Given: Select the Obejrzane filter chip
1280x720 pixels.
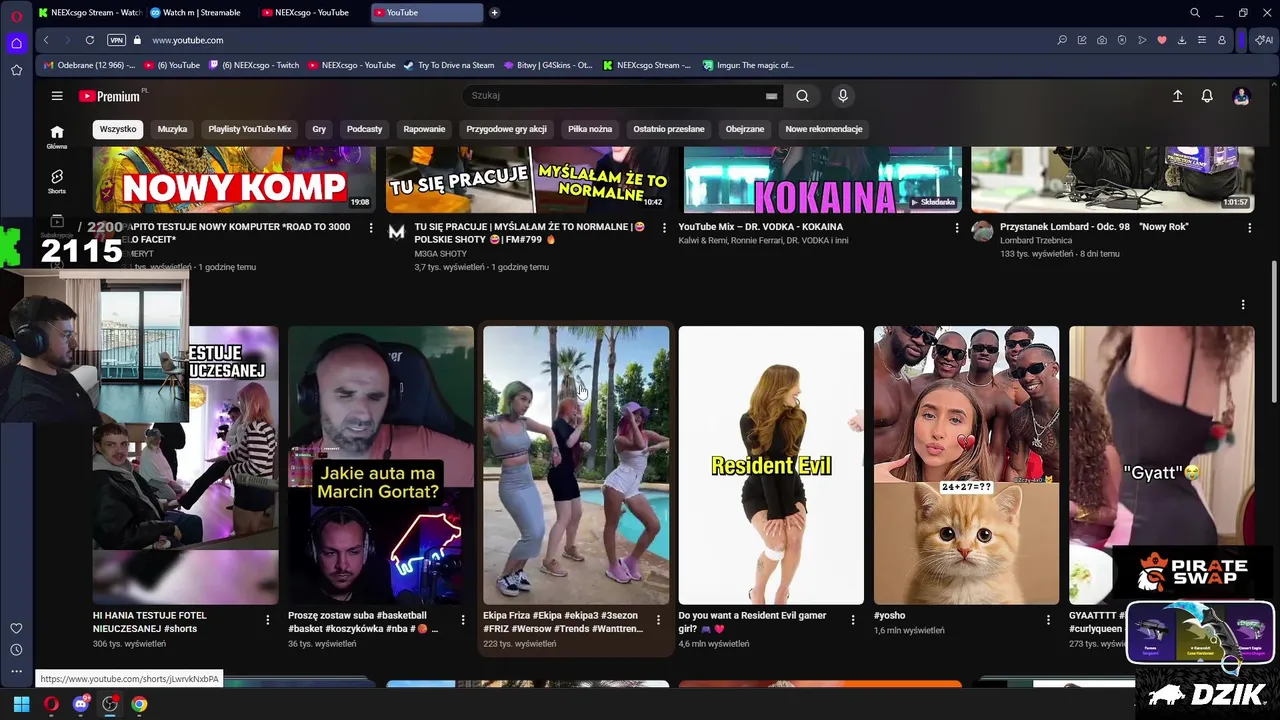Looking at the screenshot, I should 745,129.
